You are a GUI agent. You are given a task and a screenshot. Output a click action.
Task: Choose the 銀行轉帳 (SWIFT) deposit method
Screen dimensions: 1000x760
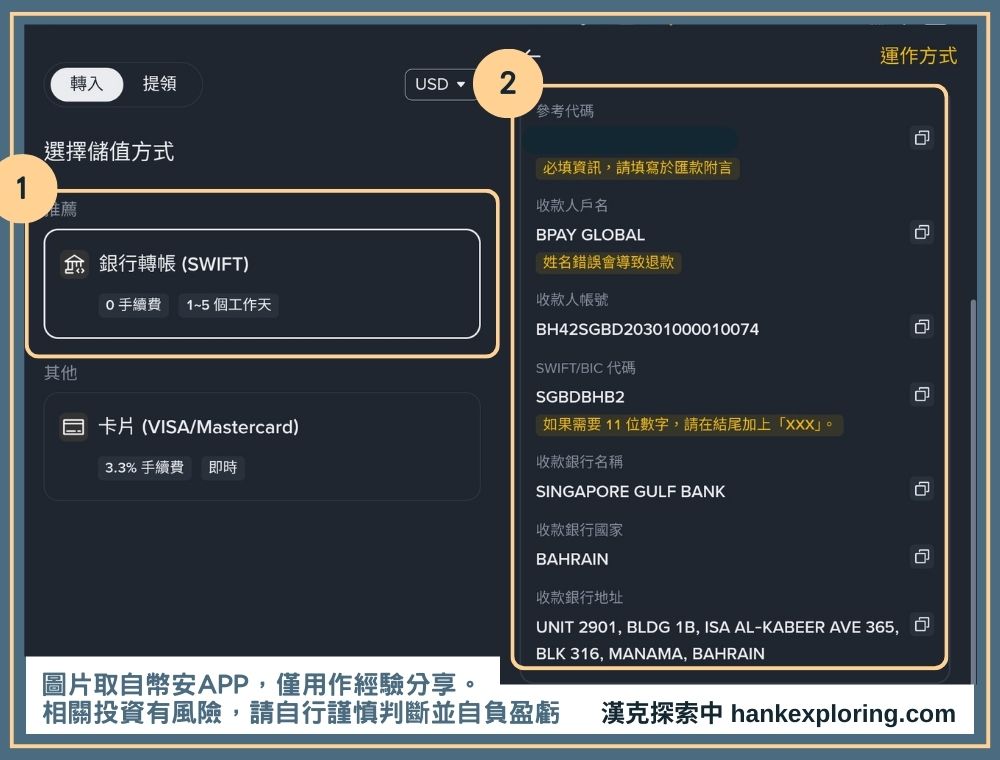tap(262, 283)
